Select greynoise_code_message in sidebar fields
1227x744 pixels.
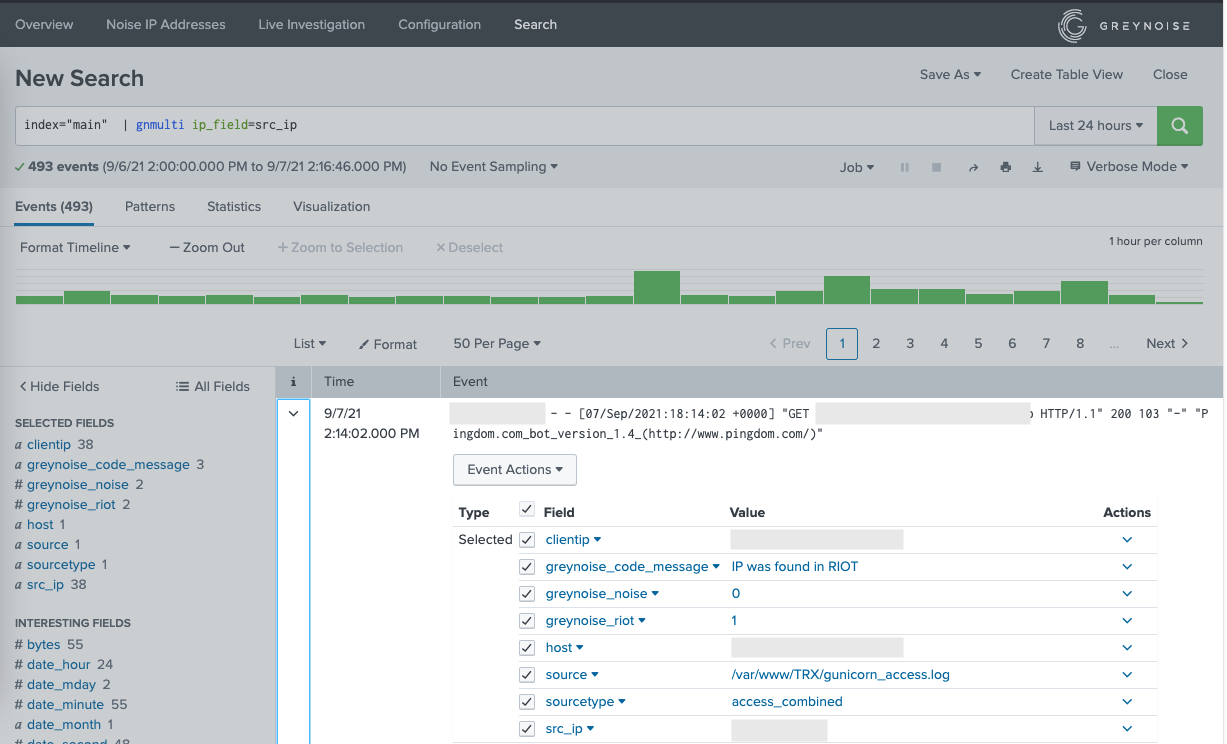click(108, 464)
